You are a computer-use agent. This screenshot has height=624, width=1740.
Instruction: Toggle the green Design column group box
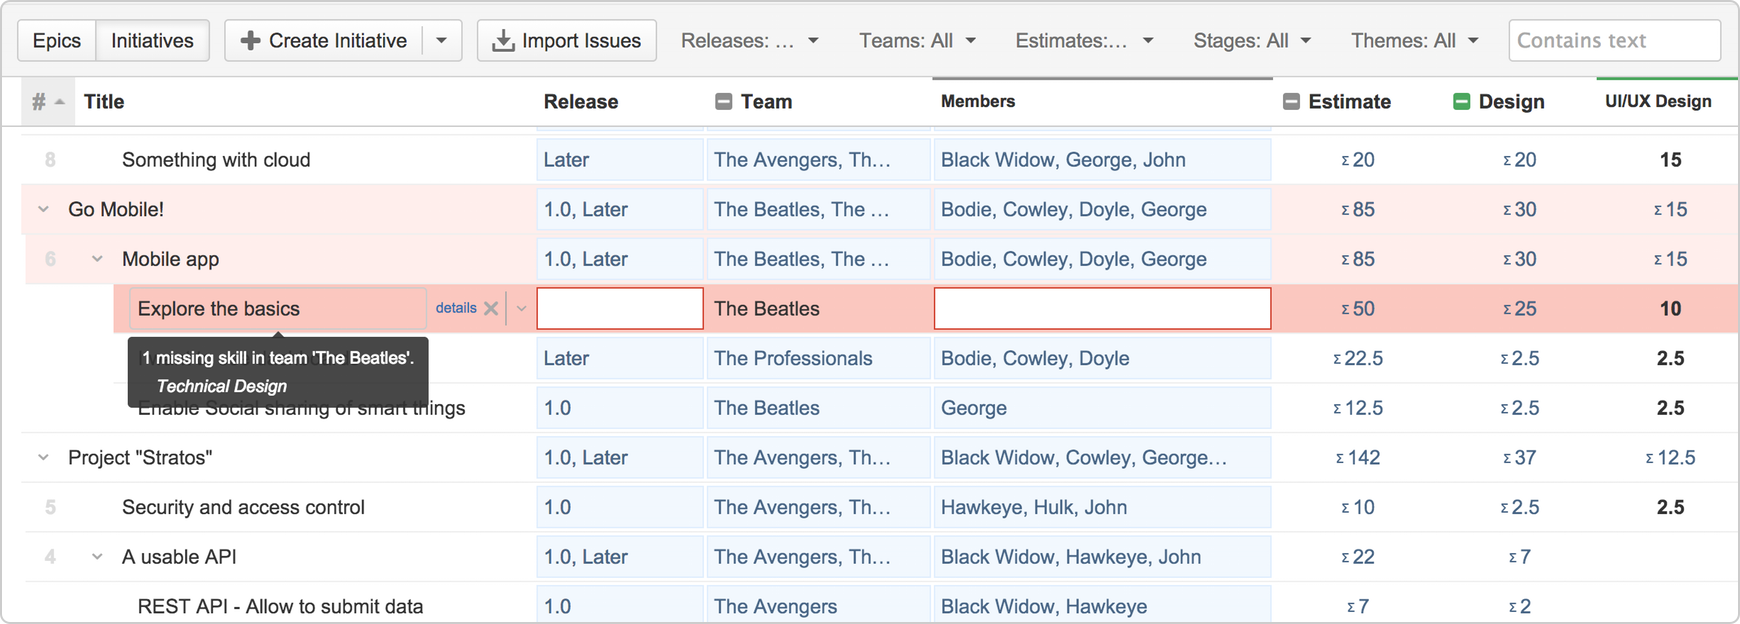(x=1461, y=102)
